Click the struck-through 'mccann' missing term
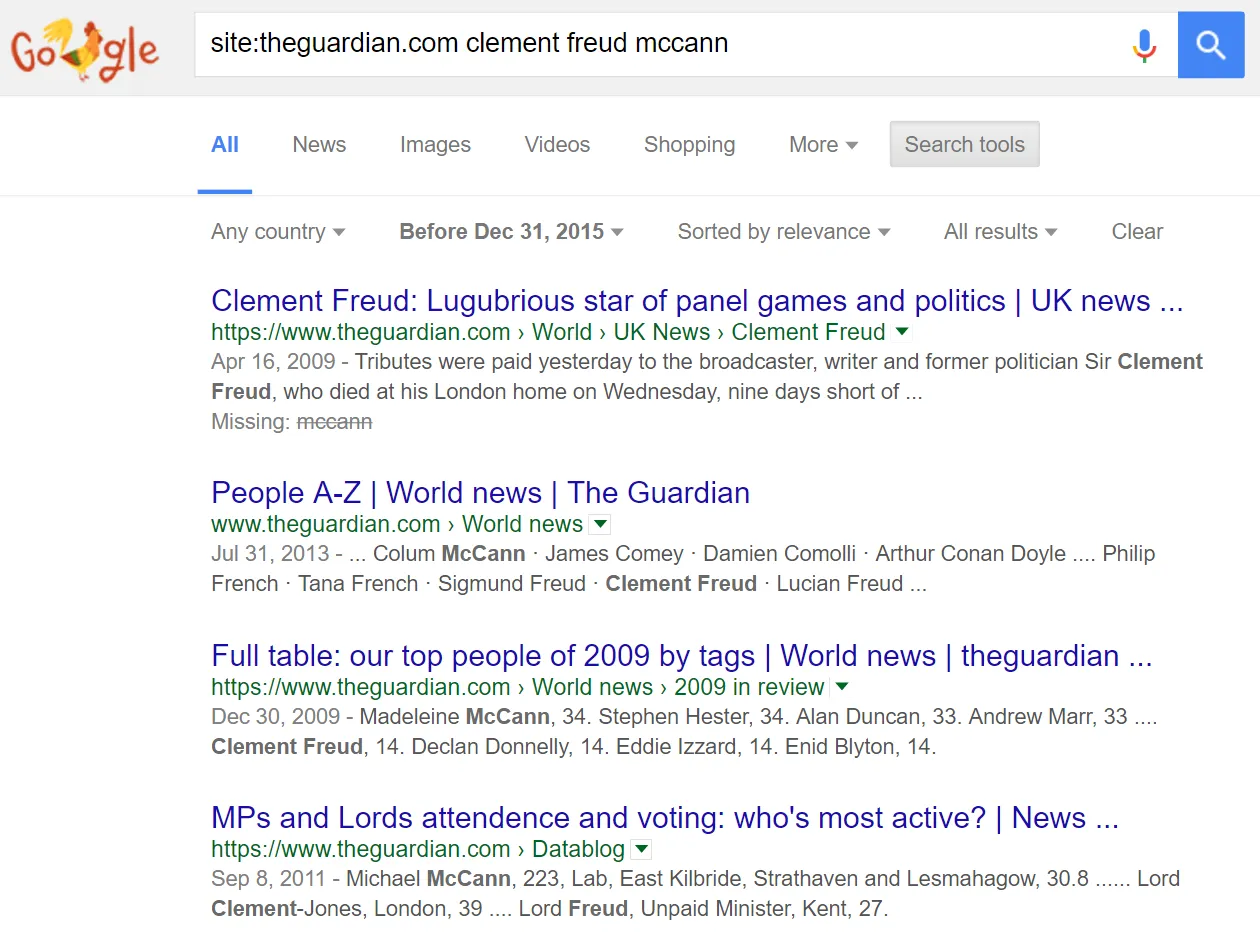This screenshot has height=950, width=1260. click(x=334, y=422)
